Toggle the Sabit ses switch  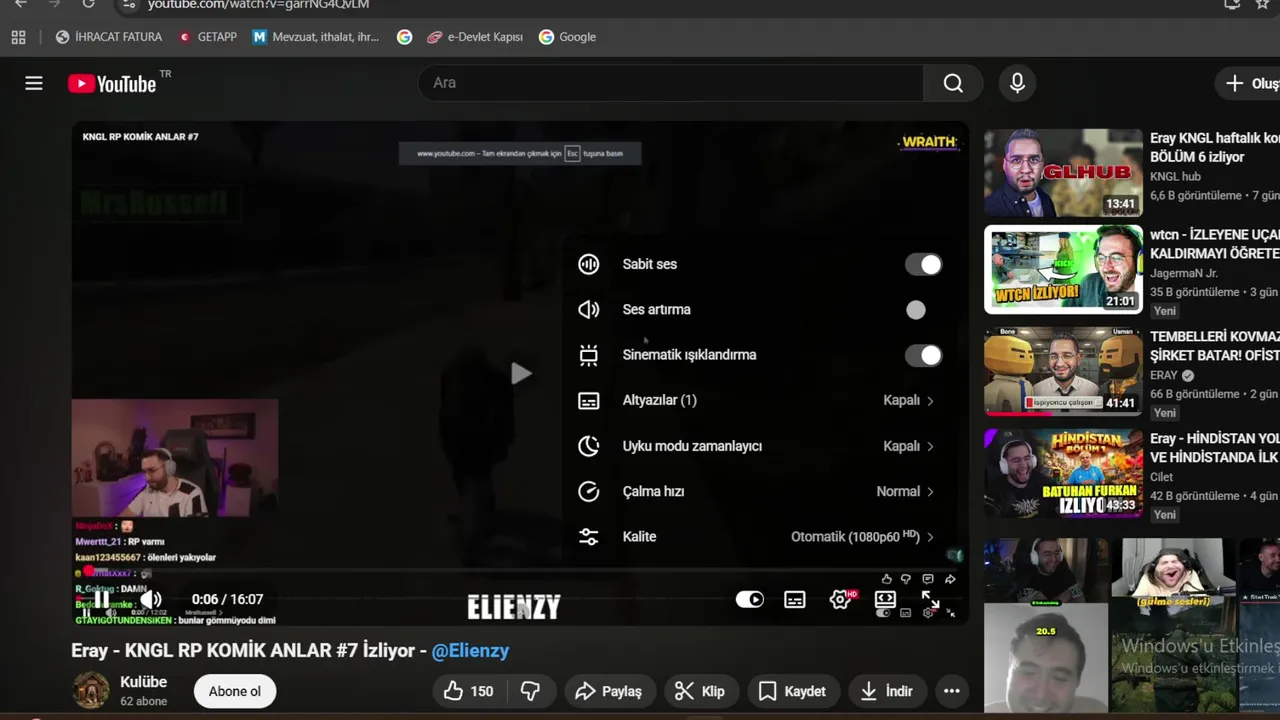click(923, 264)
